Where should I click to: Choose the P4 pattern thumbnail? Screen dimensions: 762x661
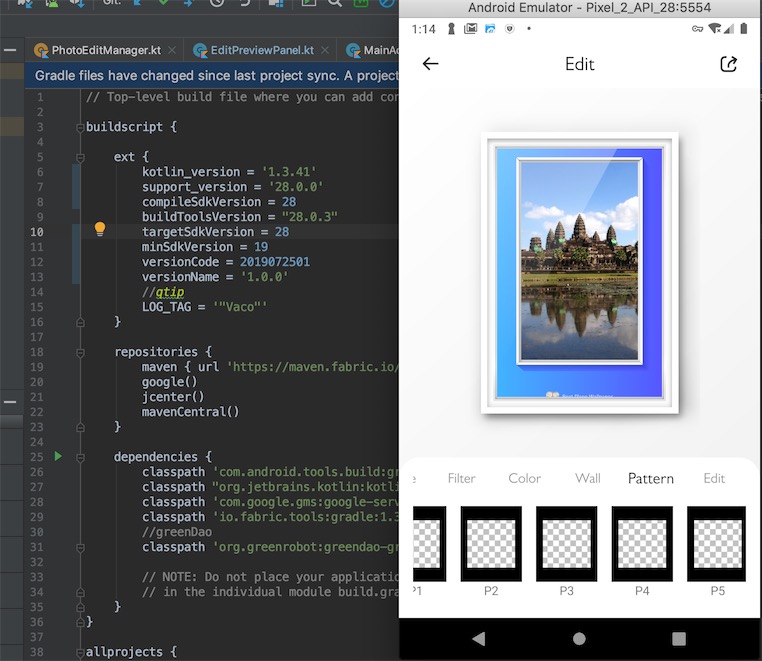tap(642, 543)
